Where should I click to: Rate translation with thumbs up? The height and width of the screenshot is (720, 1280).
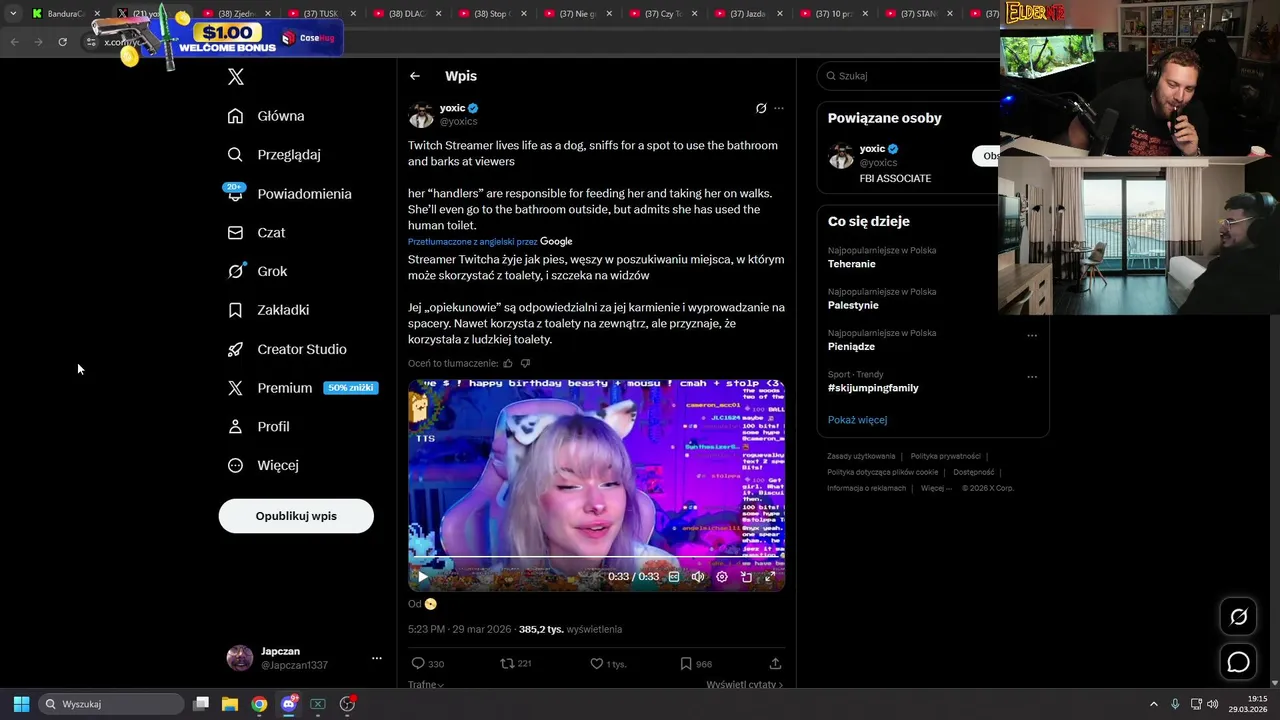tap(508, 363)
